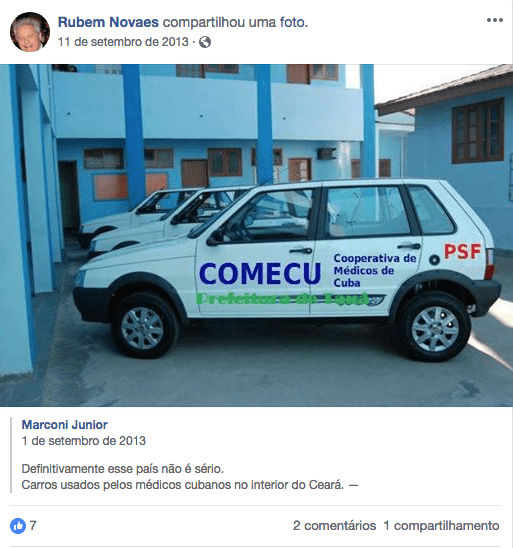Open the three-dot post options menu
This screenshot has height=548, width=513.
click(495, 20)
